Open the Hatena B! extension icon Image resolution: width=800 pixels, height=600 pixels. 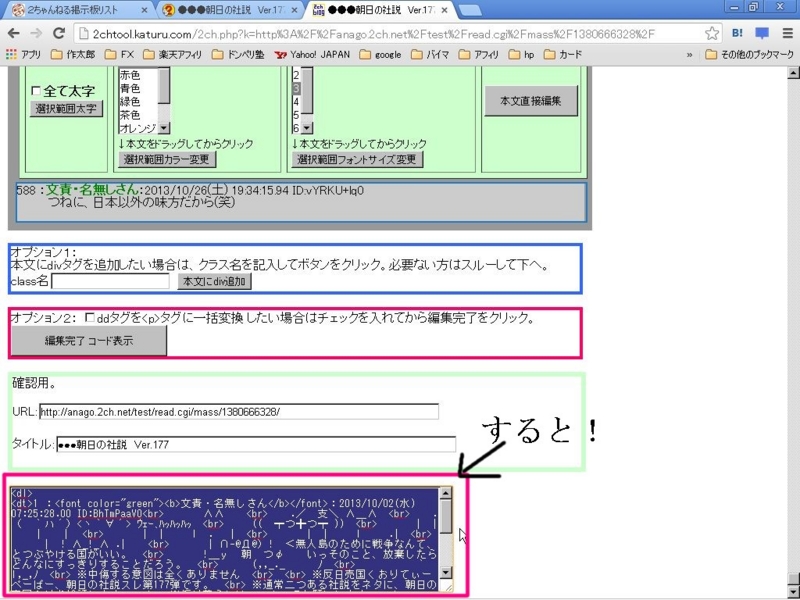[737, 33]
